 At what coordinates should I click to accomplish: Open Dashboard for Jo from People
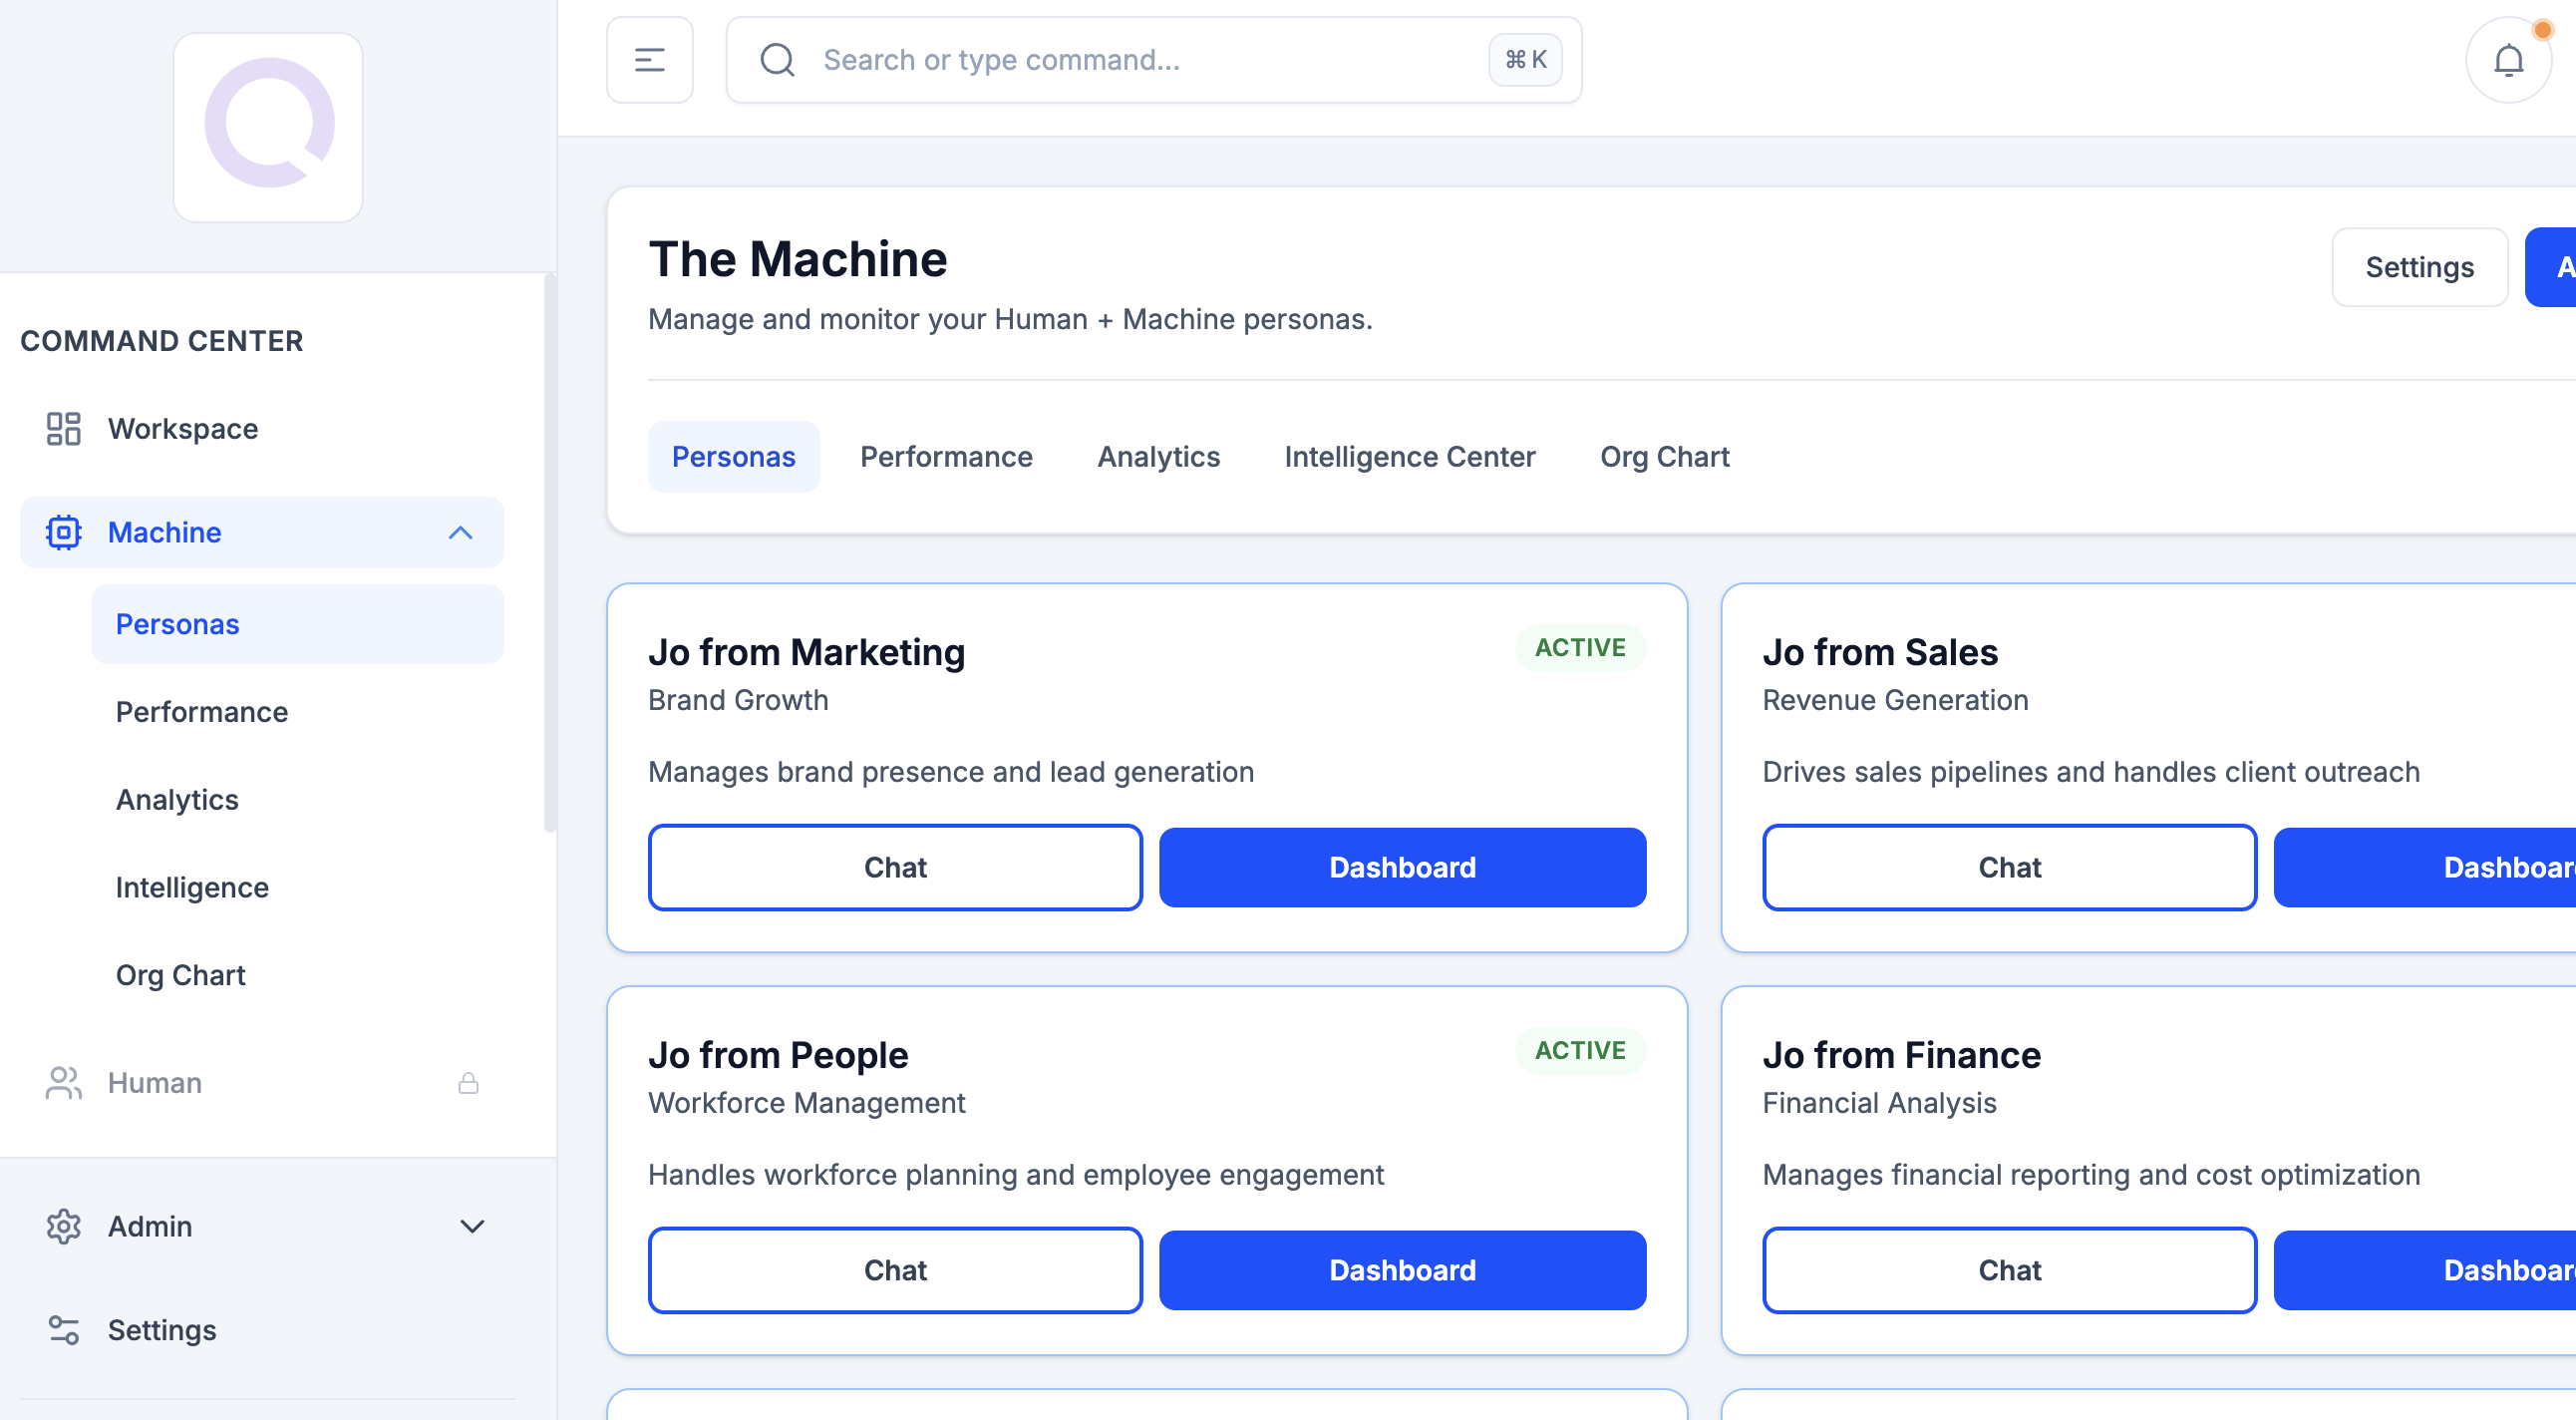pos(1402,1270)
